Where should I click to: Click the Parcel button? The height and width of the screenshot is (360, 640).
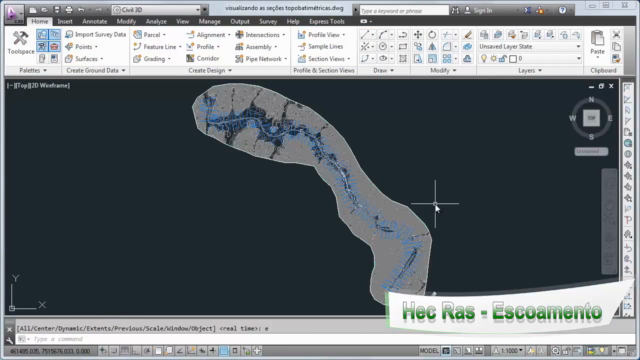(149, 35)
